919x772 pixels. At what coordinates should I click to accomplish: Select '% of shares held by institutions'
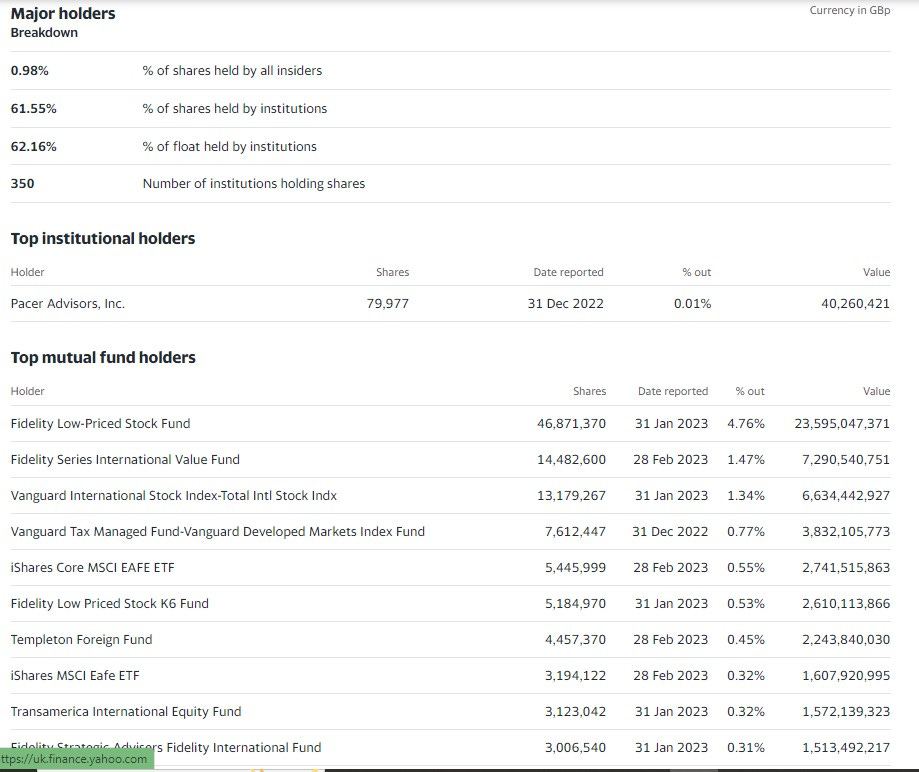[234, 108]
